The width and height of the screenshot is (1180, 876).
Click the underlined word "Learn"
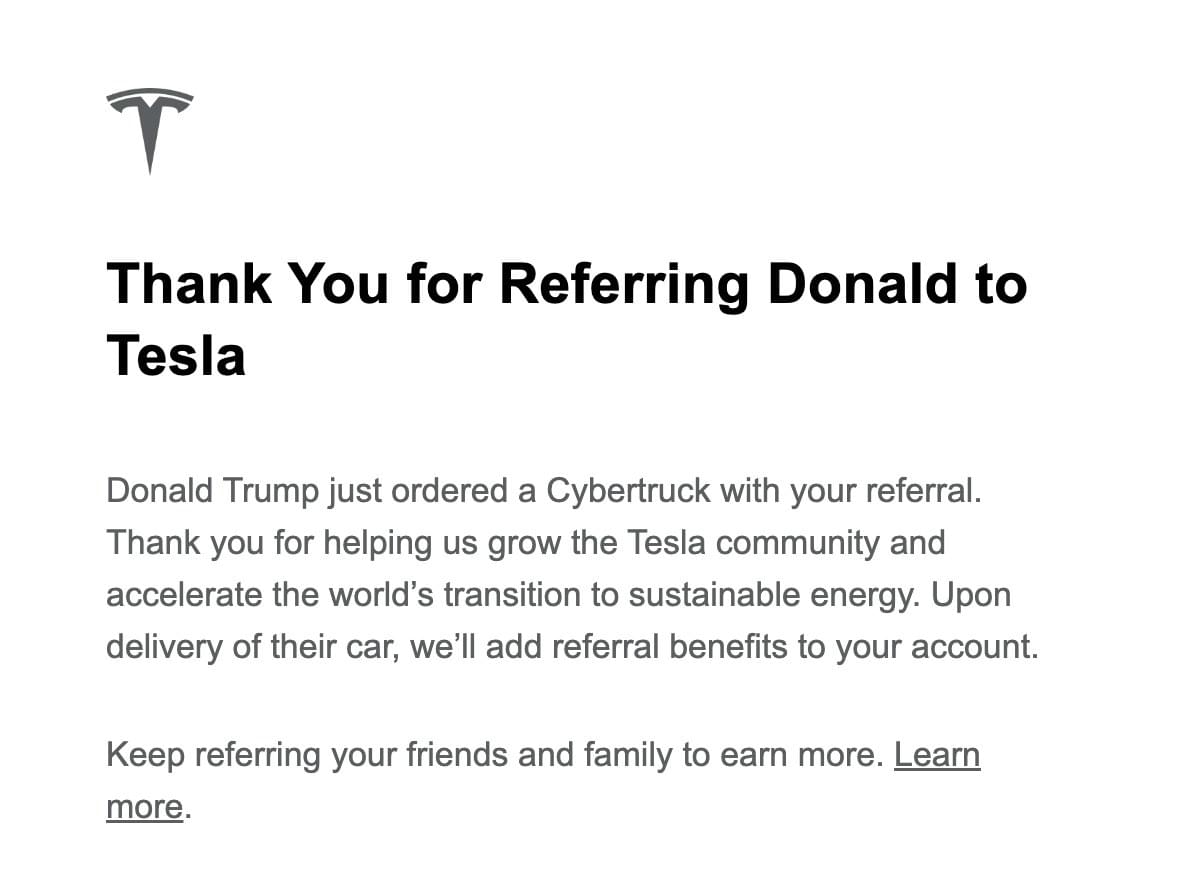point(937,755)
